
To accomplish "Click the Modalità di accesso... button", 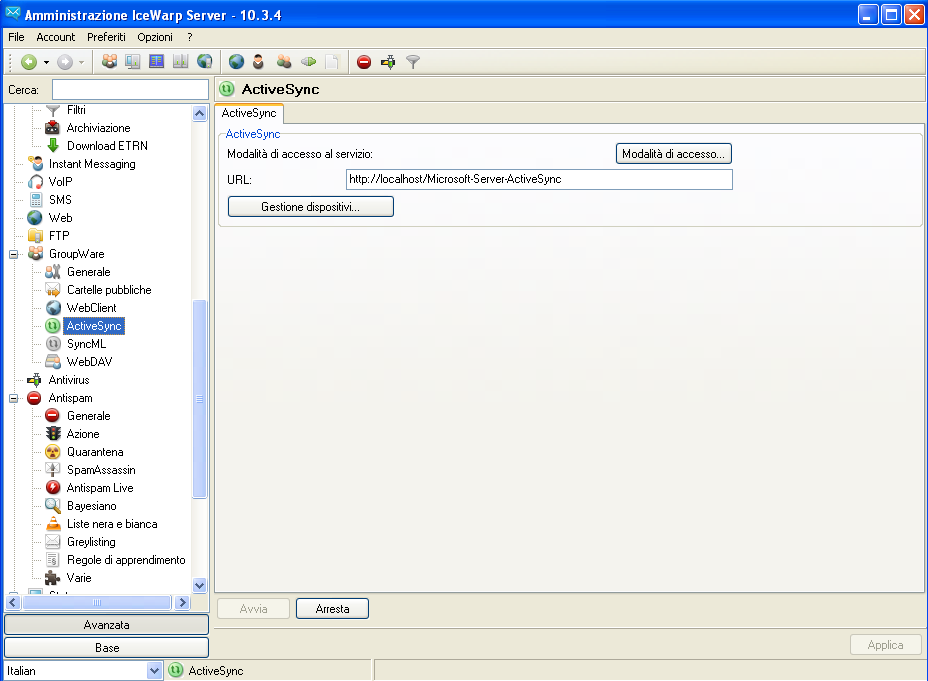I will 674,154.
